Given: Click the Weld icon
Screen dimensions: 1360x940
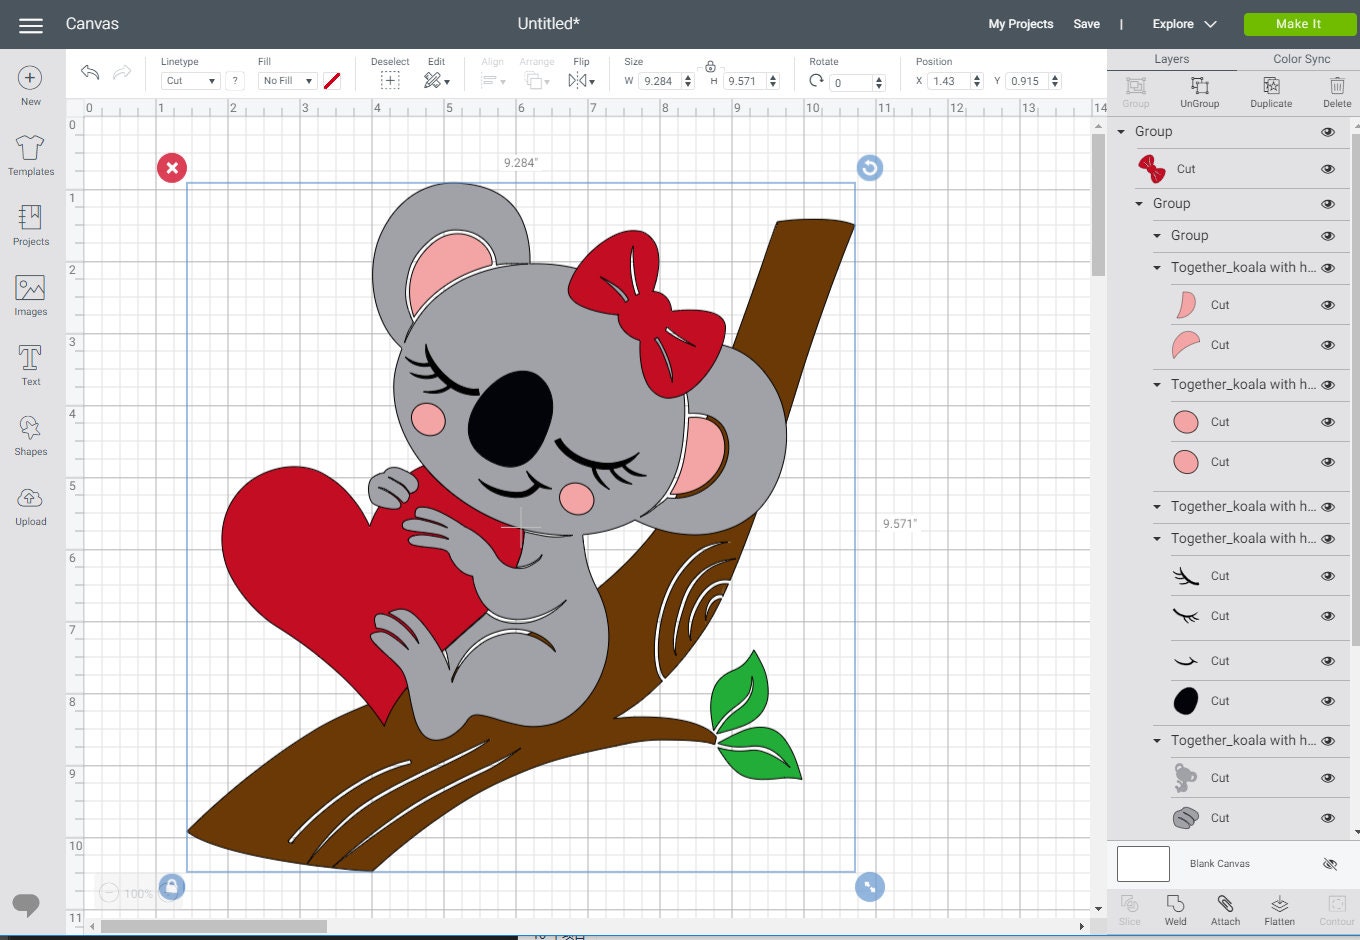Looking at the screenshot, I should (x=1177, y=910).
